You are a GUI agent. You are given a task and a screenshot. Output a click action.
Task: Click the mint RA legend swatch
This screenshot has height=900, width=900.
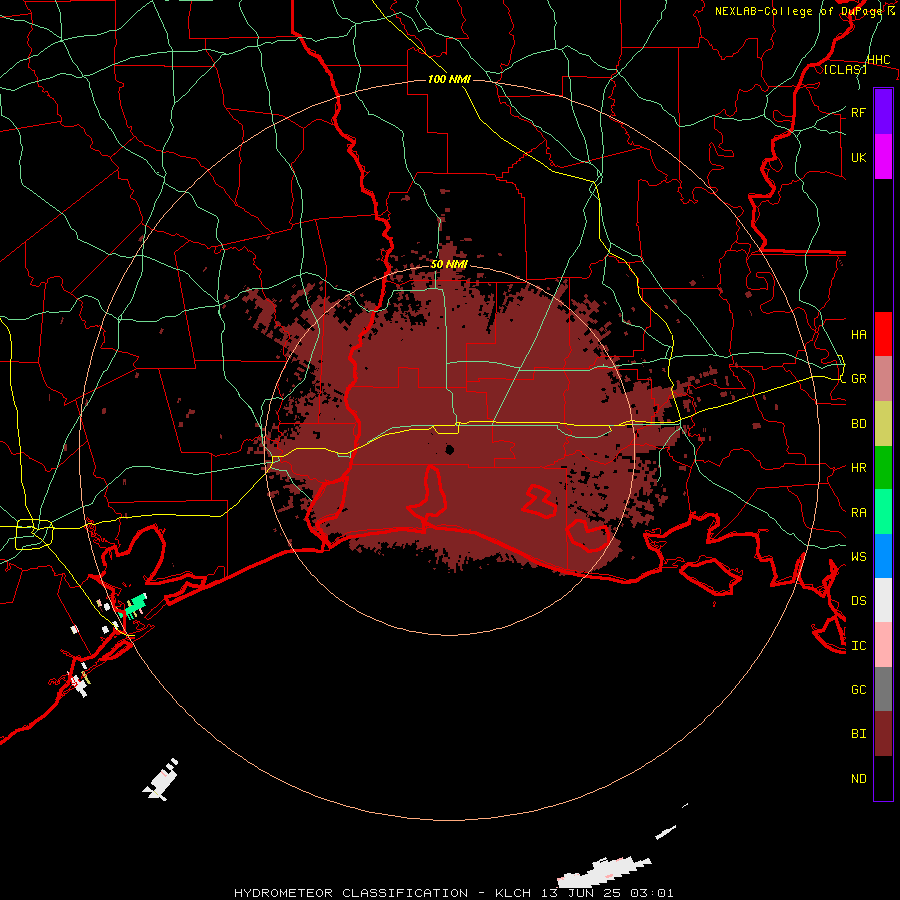click(883, 512)
